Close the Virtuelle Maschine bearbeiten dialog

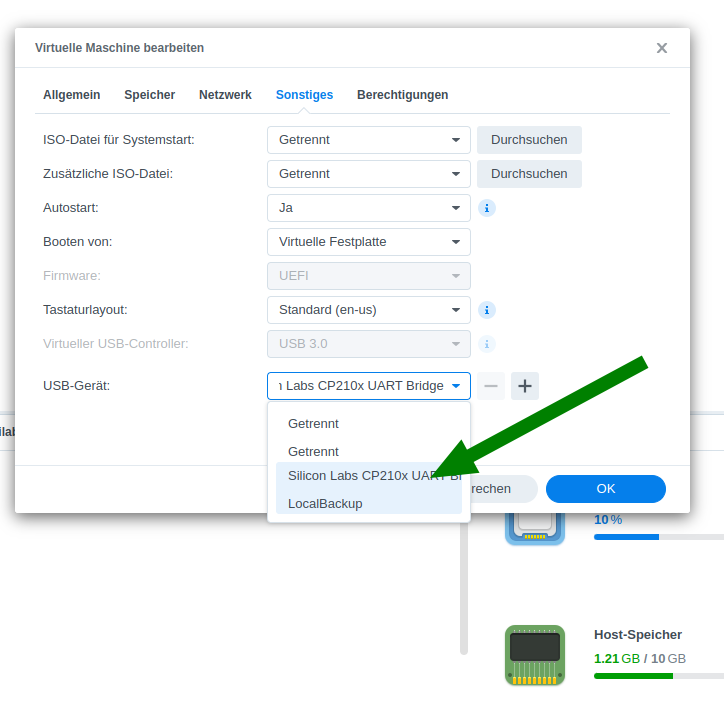pos(662,48)
